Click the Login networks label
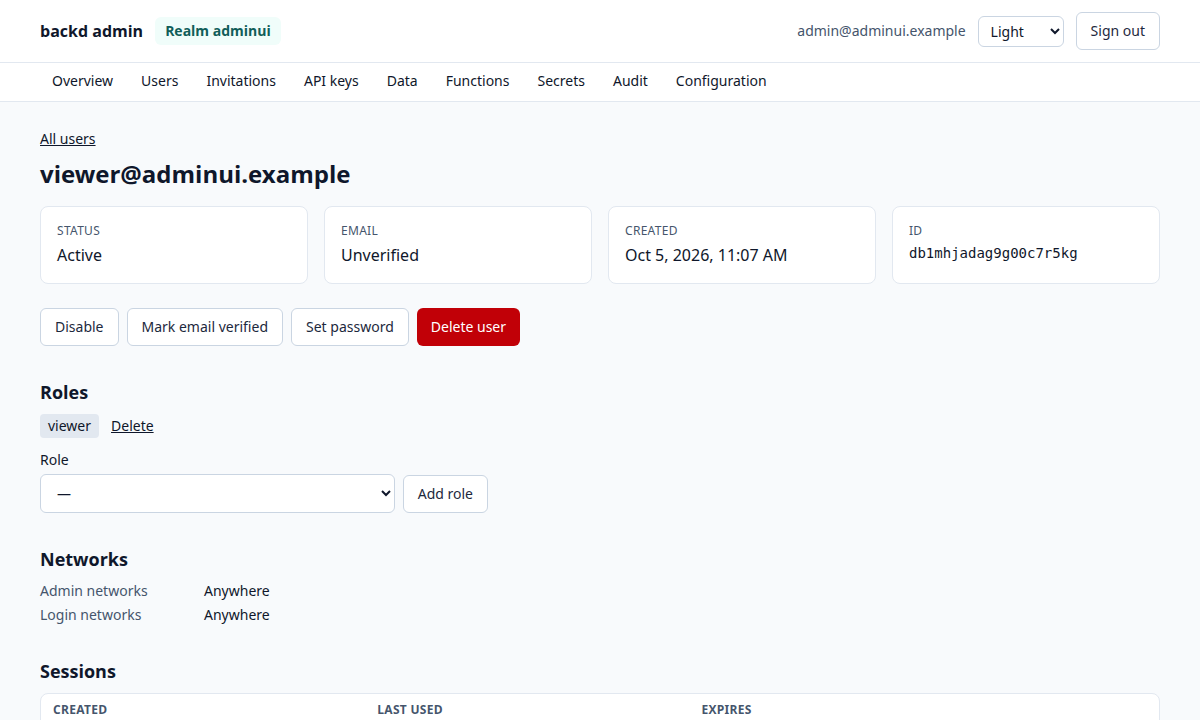The image size is (1200, 720). tap(91, 615)
